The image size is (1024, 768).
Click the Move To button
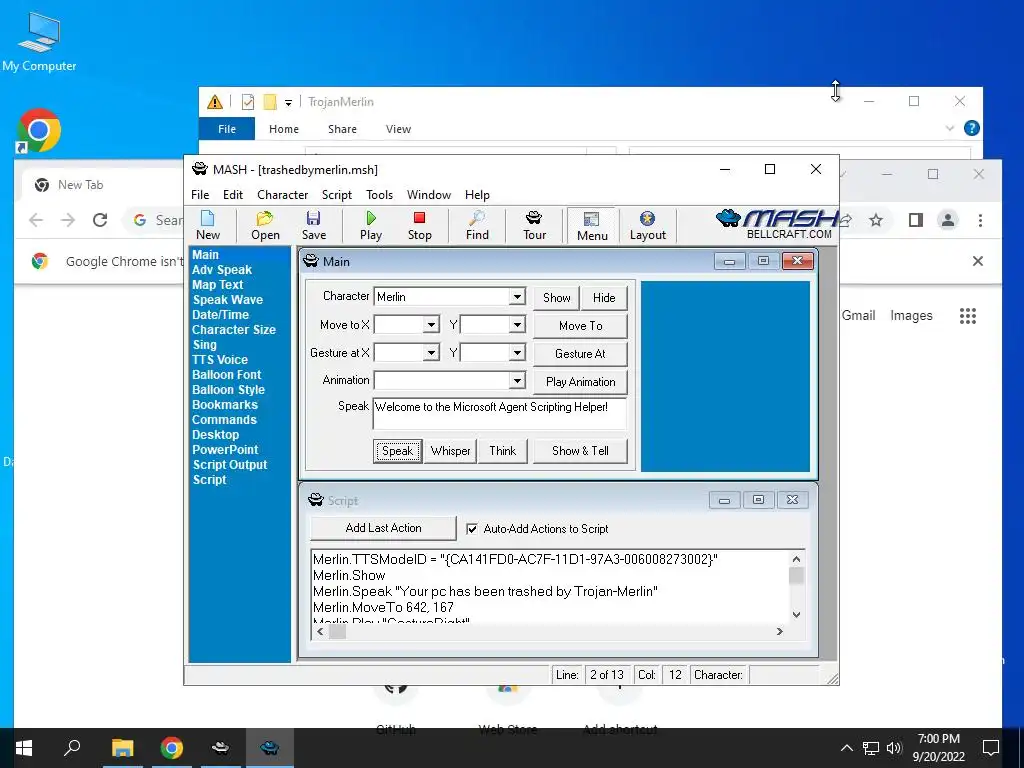(x=581, y=326)
